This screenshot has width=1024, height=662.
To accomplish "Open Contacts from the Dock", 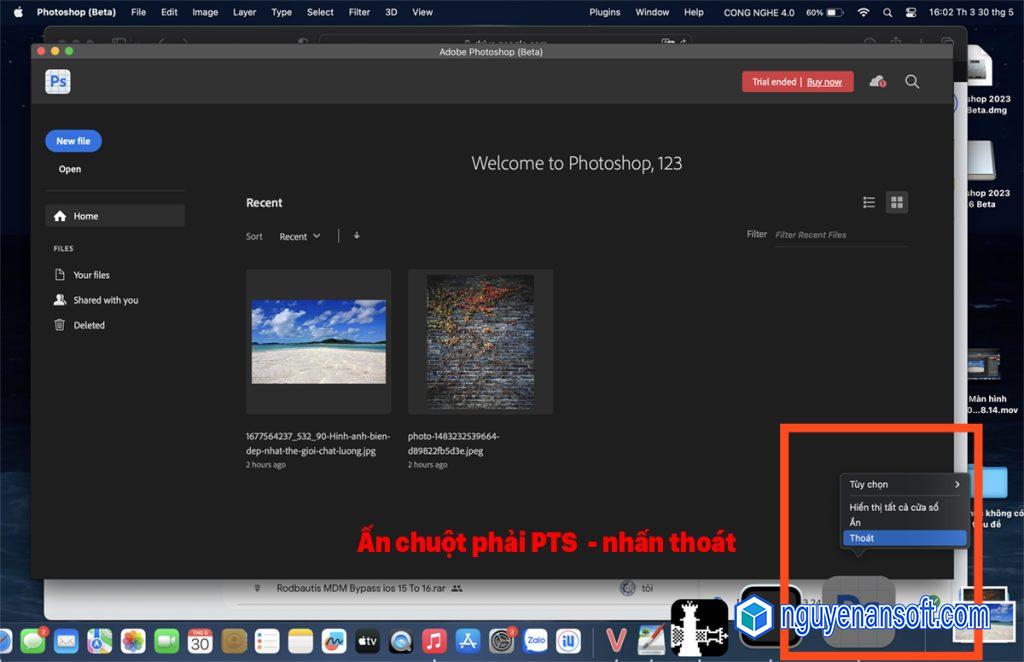I will [x=234, y=641].
